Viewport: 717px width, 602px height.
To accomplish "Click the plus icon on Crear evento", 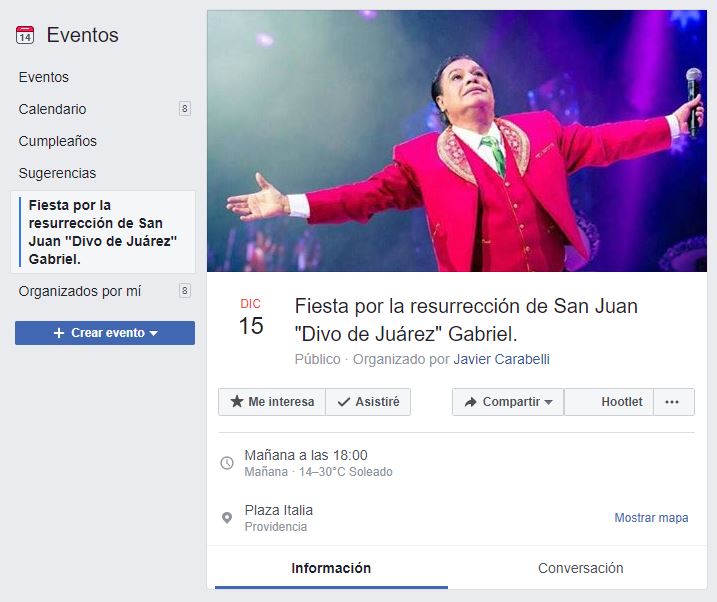I will click(x=59, y=333).
